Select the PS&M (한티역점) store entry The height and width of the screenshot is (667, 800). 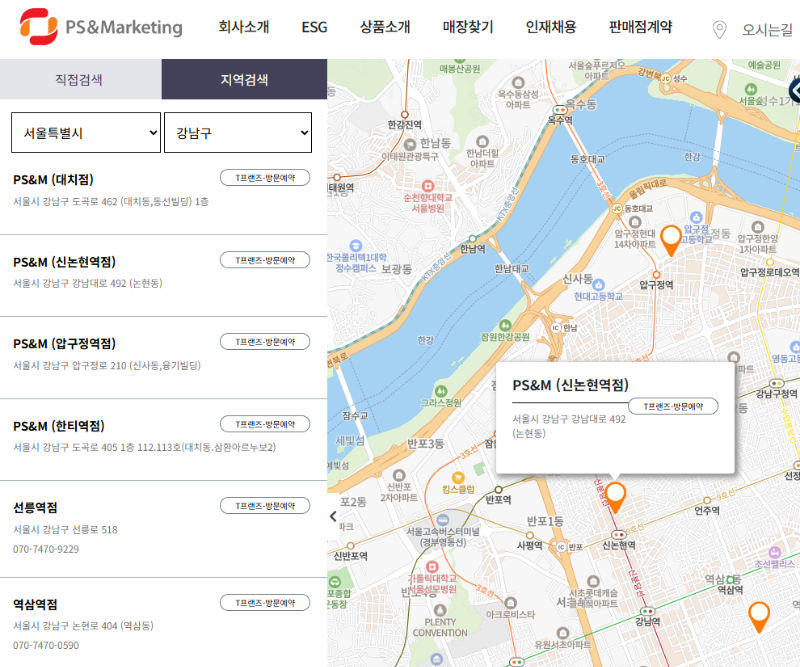[59, 426]
